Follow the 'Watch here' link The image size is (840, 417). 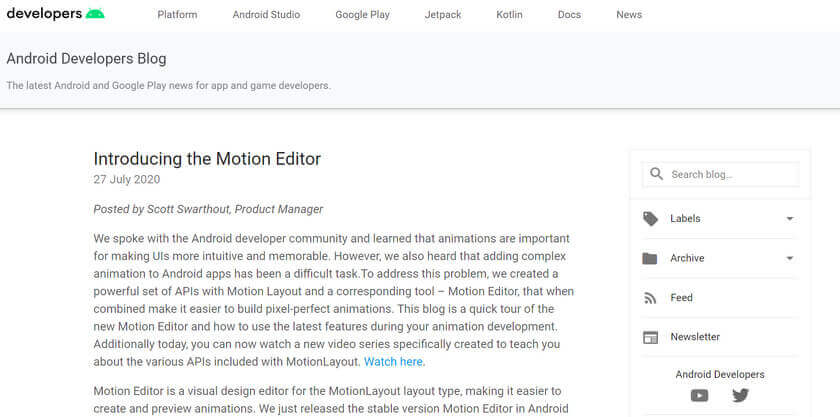pyautogui.click(x=393, y=362)
